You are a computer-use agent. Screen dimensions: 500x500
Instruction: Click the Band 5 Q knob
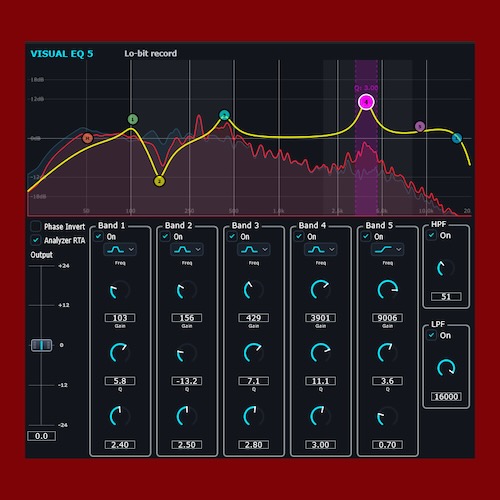(388, 416)
